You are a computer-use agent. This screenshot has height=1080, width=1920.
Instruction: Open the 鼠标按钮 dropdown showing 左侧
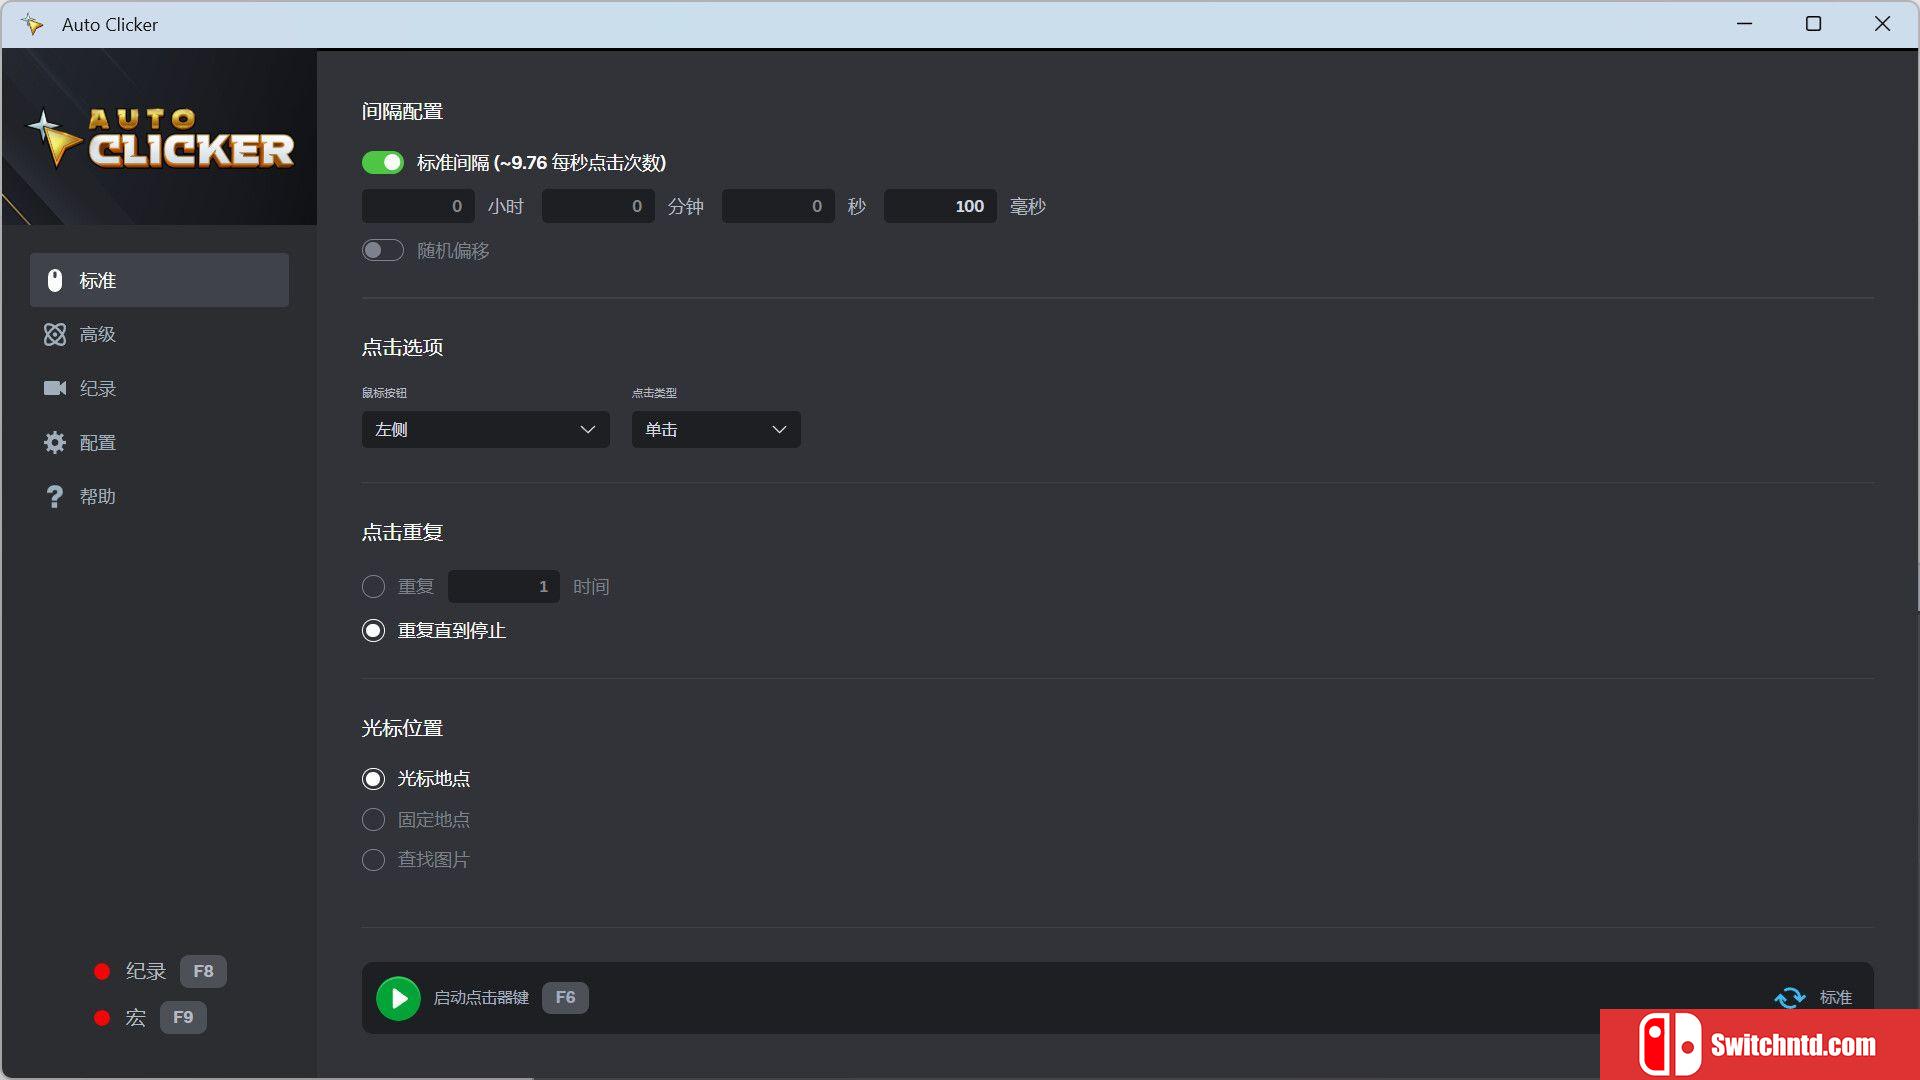coord(486,429)
